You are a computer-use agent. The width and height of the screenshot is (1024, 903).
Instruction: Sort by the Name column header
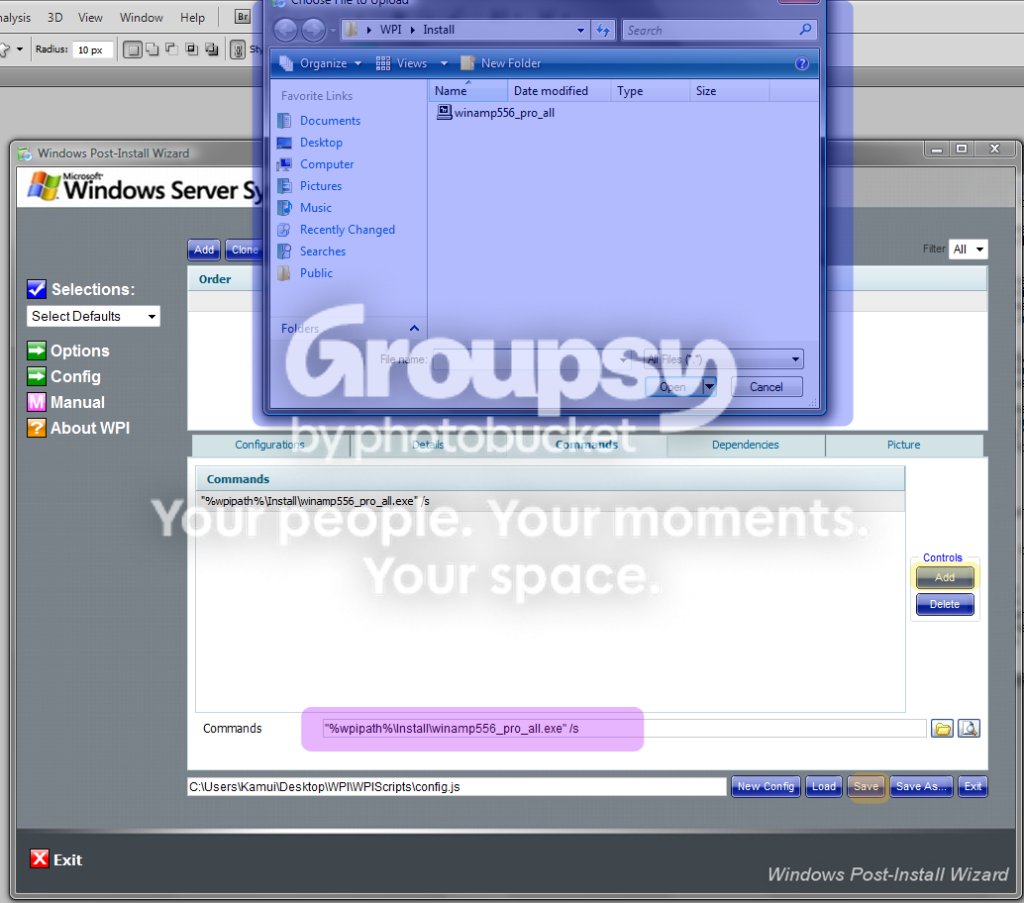[x=468, y=91]
